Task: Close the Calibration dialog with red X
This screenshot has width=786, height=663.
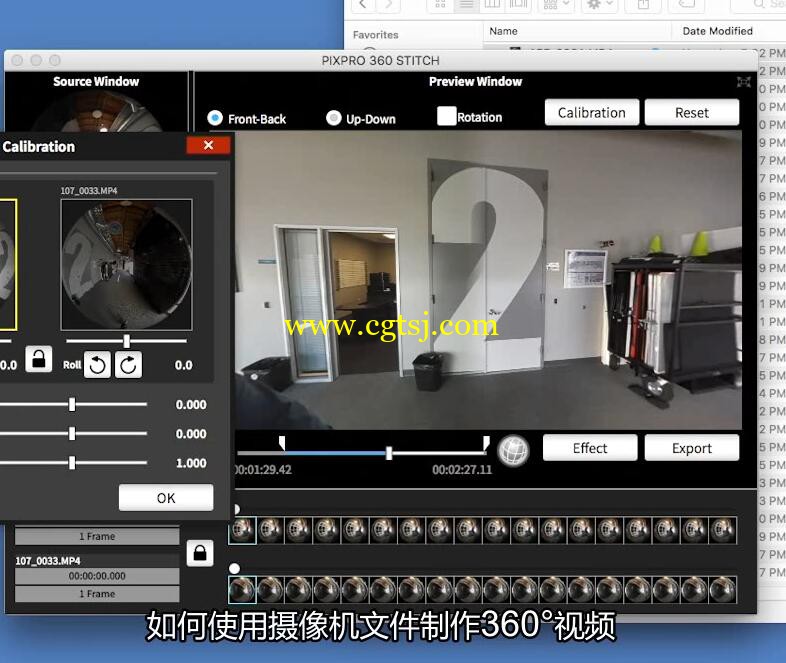Action: point(209,145)
